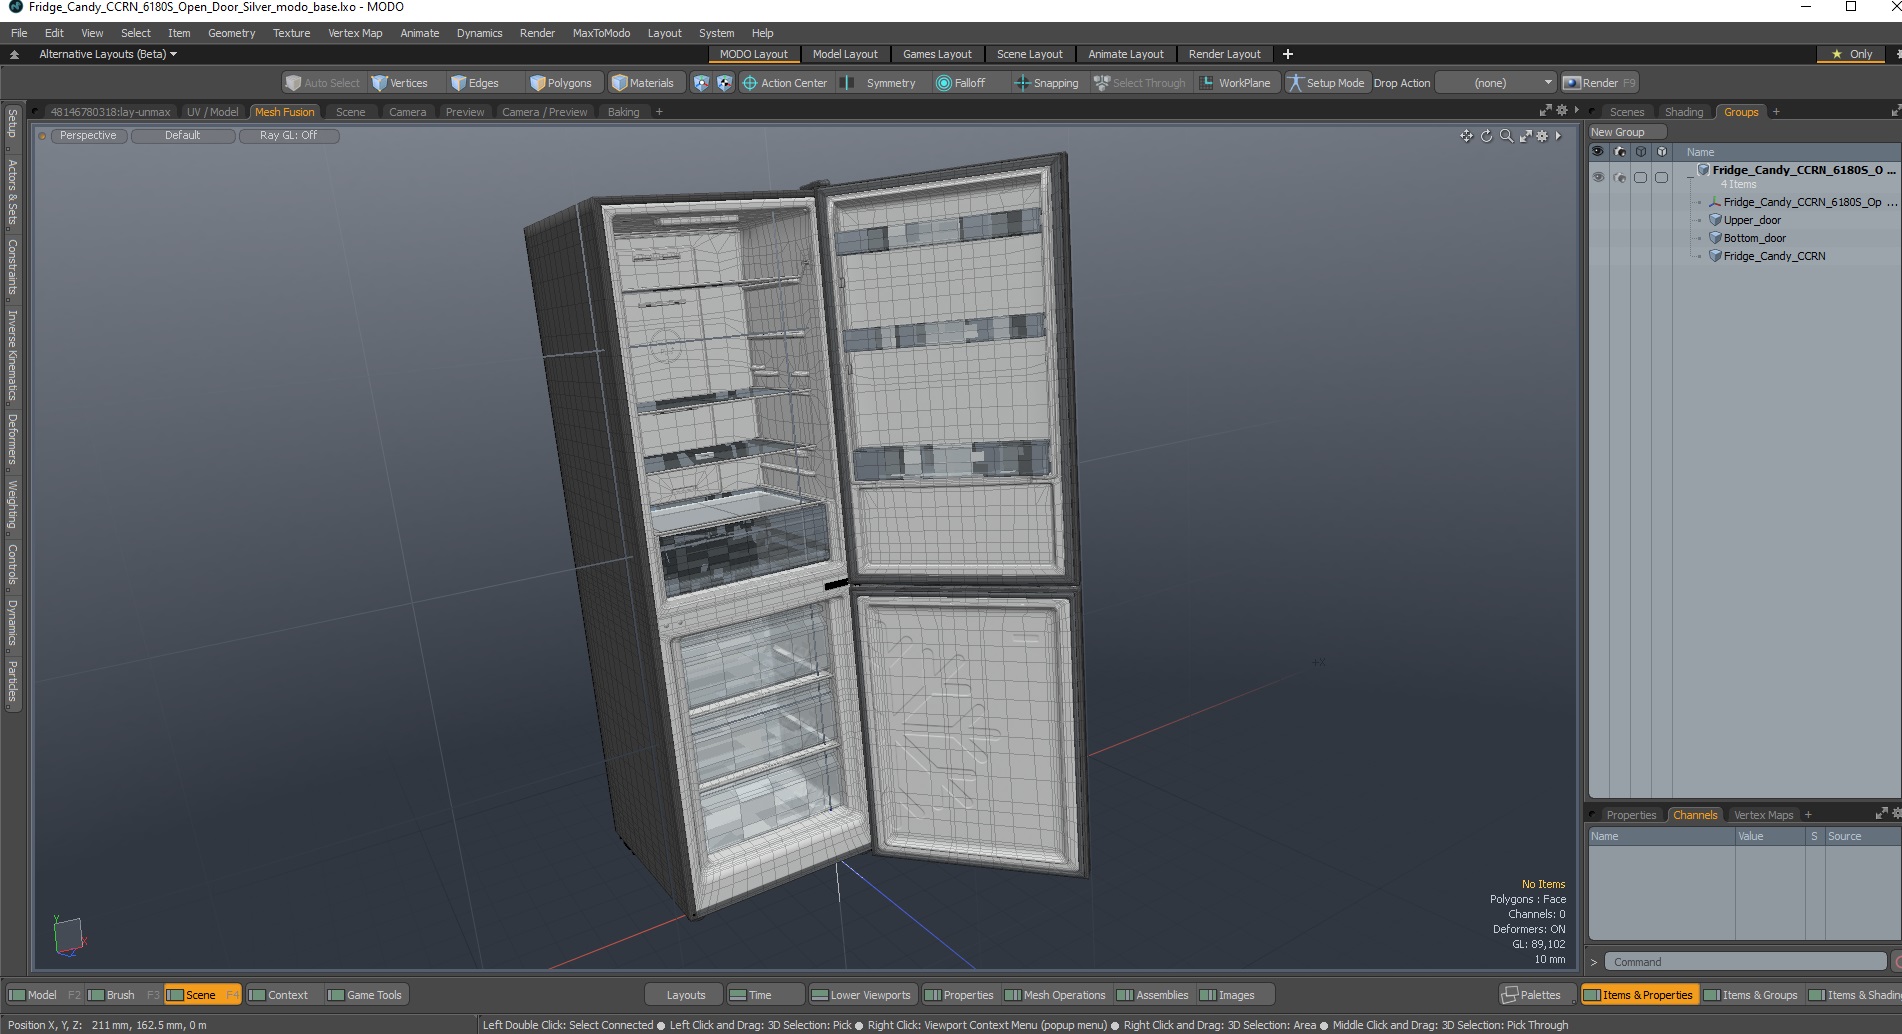
Task: Open the Perspective view type dropdown
Action: coord(88,135)
